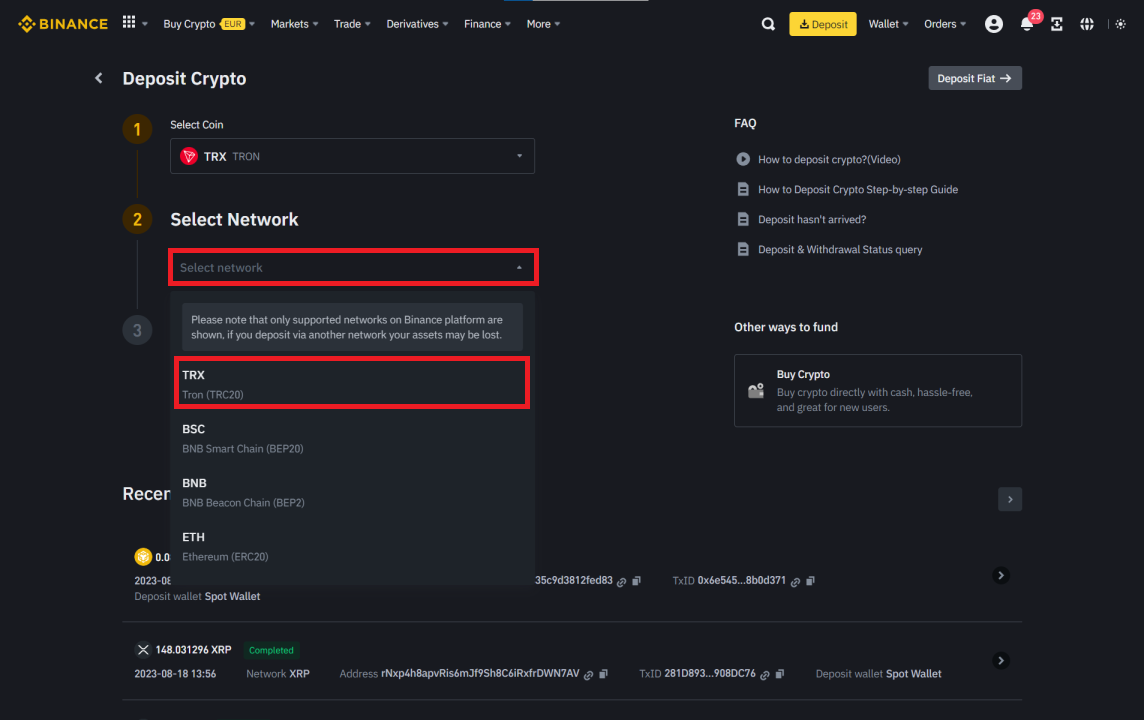The height and width of the screenshot is (720, 1144).
Task: Open the apps grid menu icon
Action: [128, 23]
